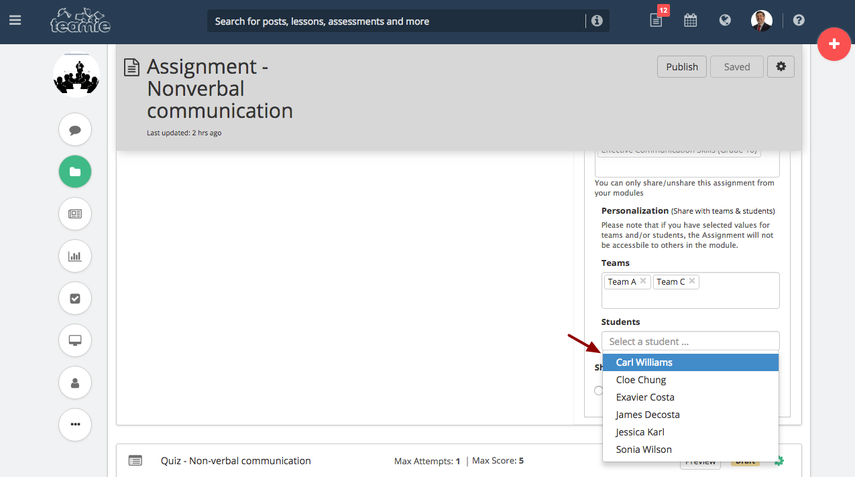The height and width of the screenshot is (477, 855).
Task: Click the Max Score: 5 text
Action: [x=498, y=461]
